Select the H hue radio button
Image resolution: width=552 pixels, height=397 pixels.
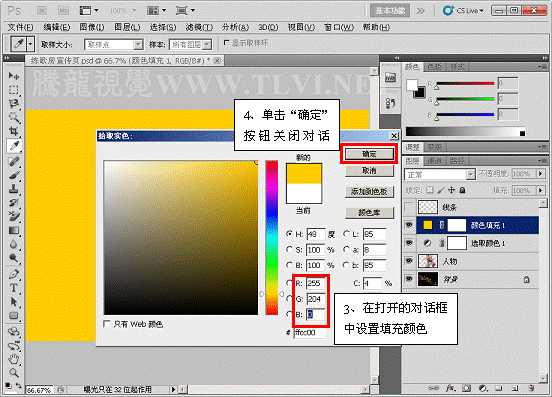coord(289,233)
